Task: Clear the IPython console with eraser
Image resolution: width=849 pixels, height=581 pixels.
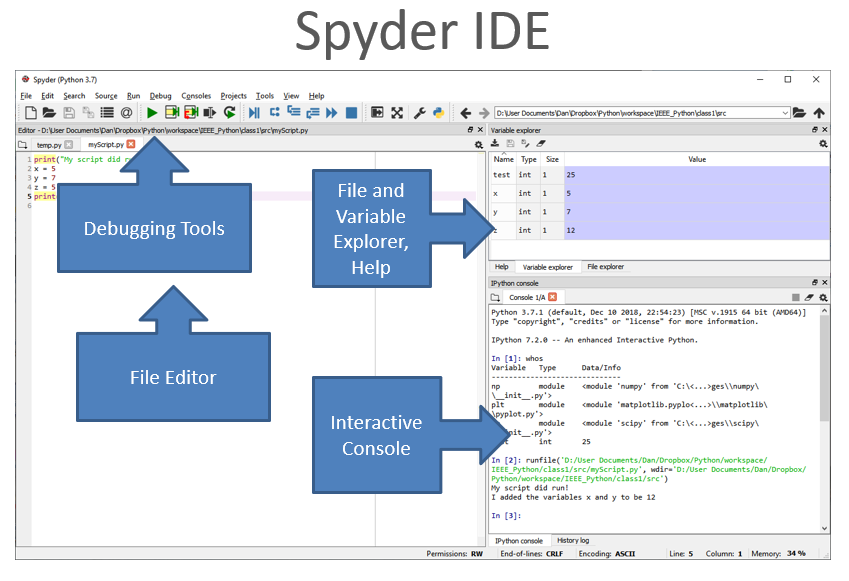Action: pyautogui.click(x=809, y=297)
